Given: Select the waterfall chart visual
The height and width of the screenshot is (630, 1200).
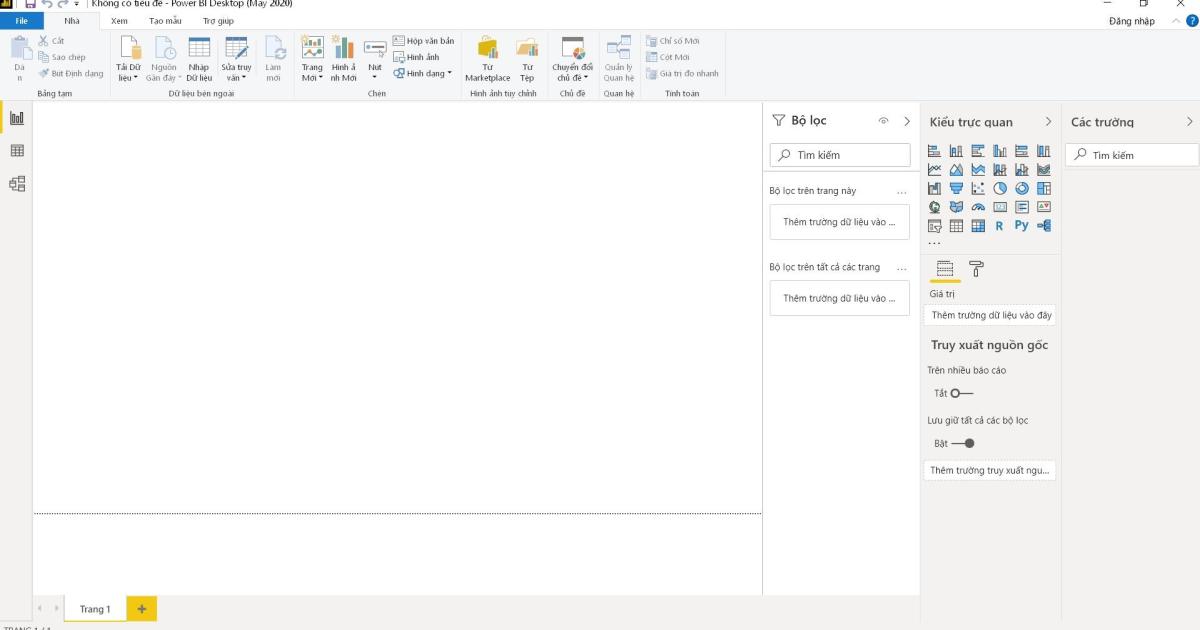Looking at the screenshot, I should (x=934, y=188).
